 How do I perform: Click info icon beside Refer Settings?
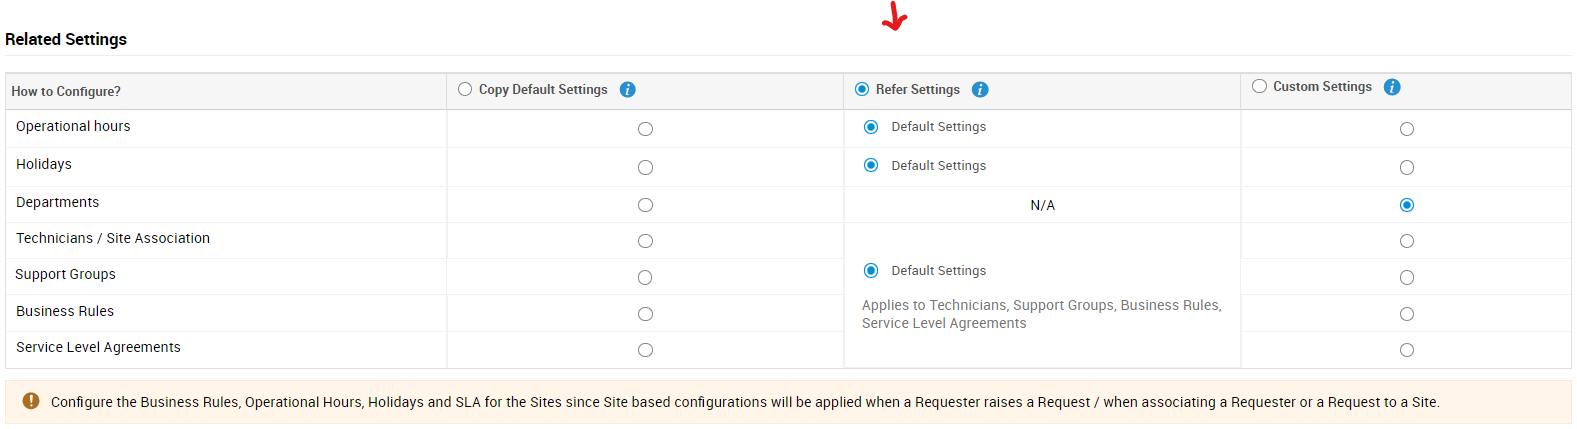980,90
